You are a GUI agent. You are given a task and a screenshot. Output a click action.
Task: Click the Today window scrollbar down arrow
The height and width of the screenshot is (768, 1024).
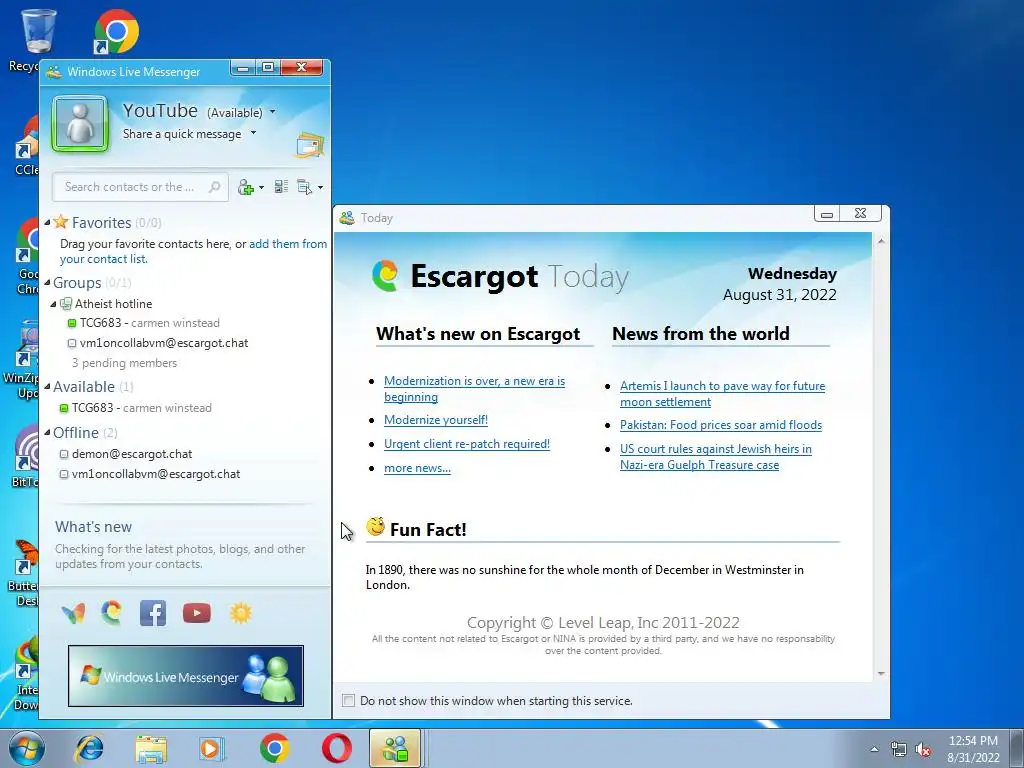pos(881,673)
